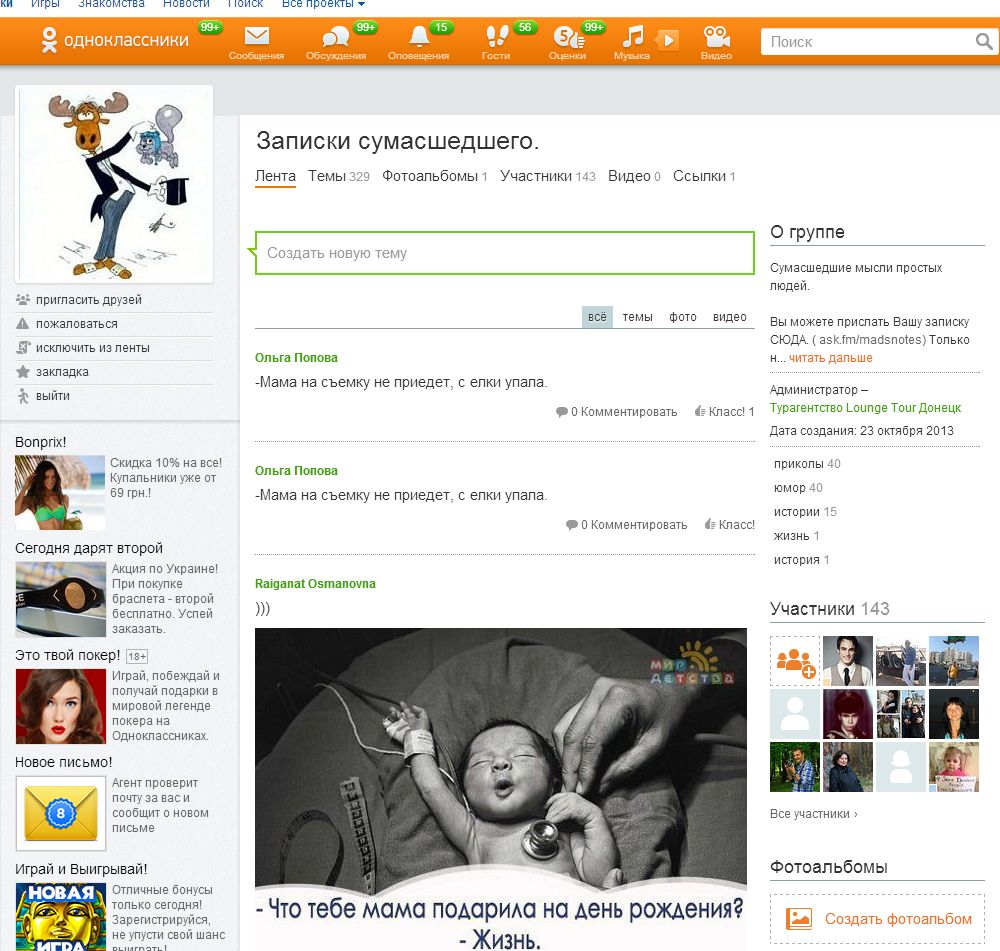
Task: Click the little girl member photo
Action: coord(953,767)
